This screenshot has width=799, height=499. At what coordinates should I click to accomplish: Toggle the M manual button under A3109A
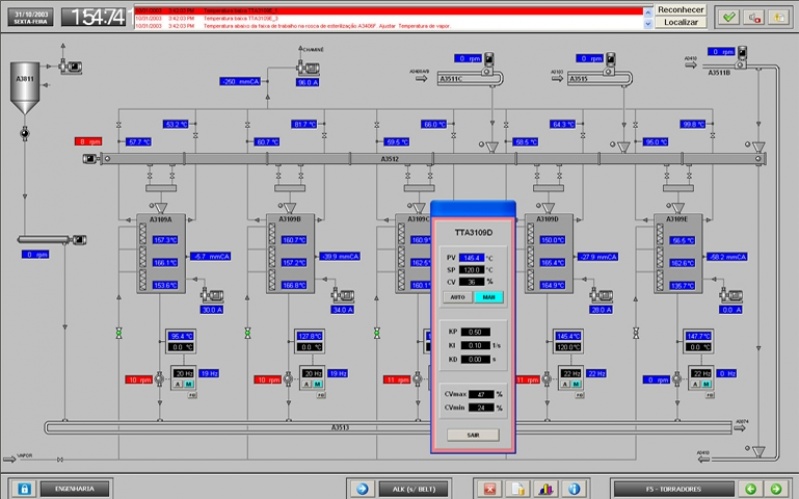pos(189,384)
